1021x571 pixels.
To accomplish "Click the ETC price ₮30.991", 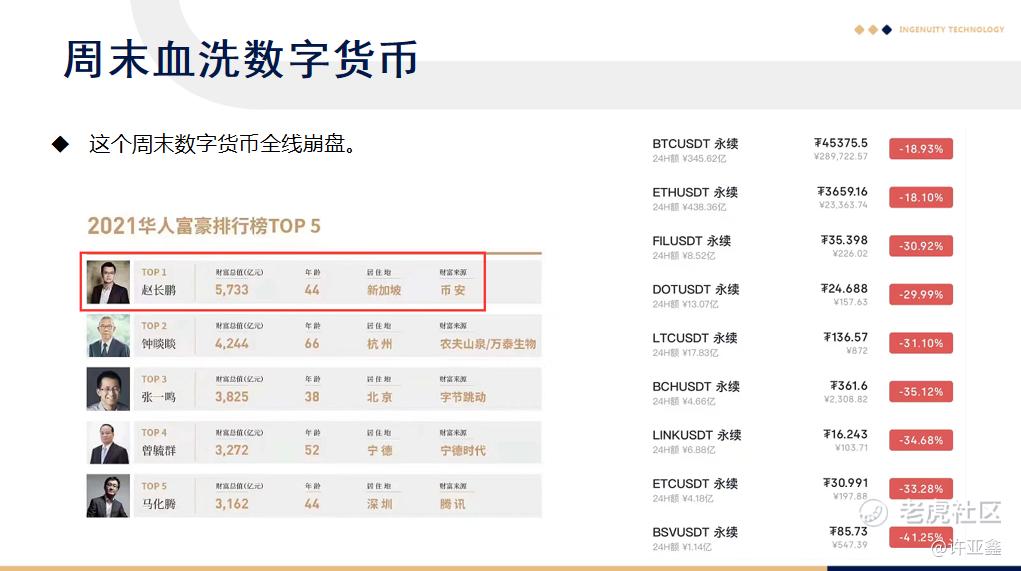I will point(845,483).
